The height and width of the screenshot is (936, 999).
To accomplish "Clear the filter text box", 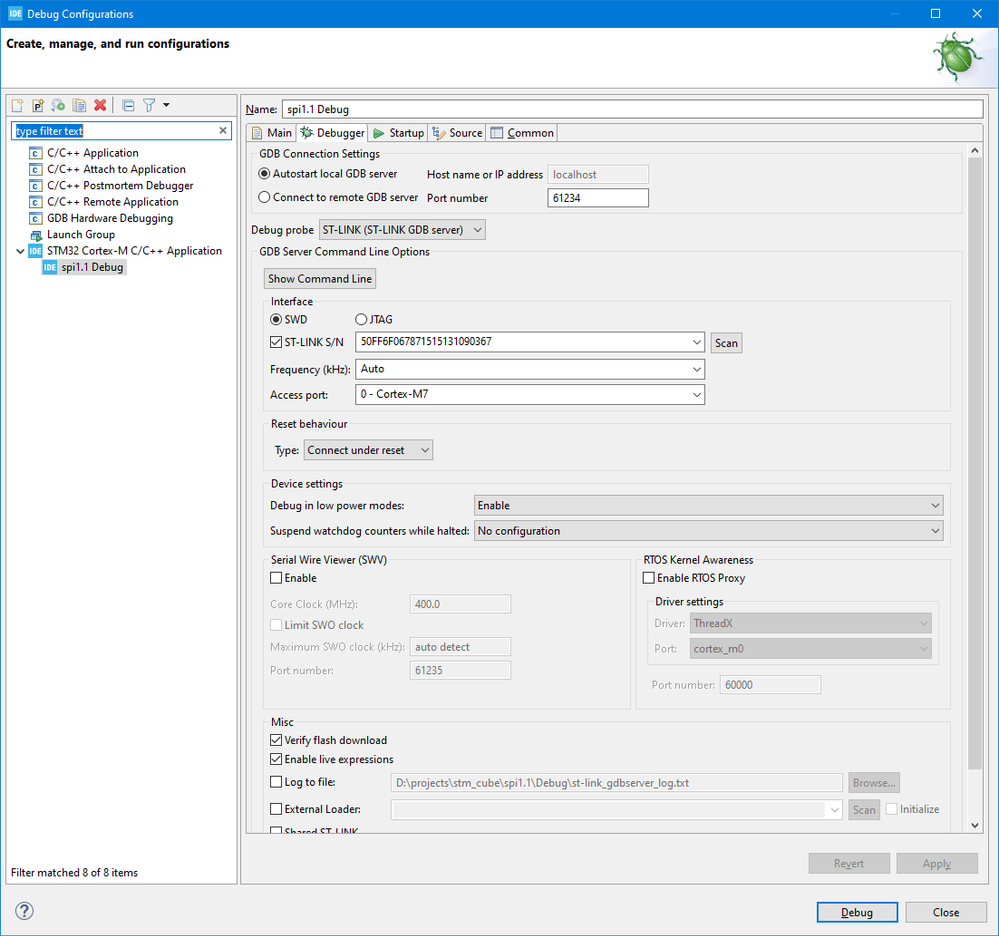I will coord(223,131).
